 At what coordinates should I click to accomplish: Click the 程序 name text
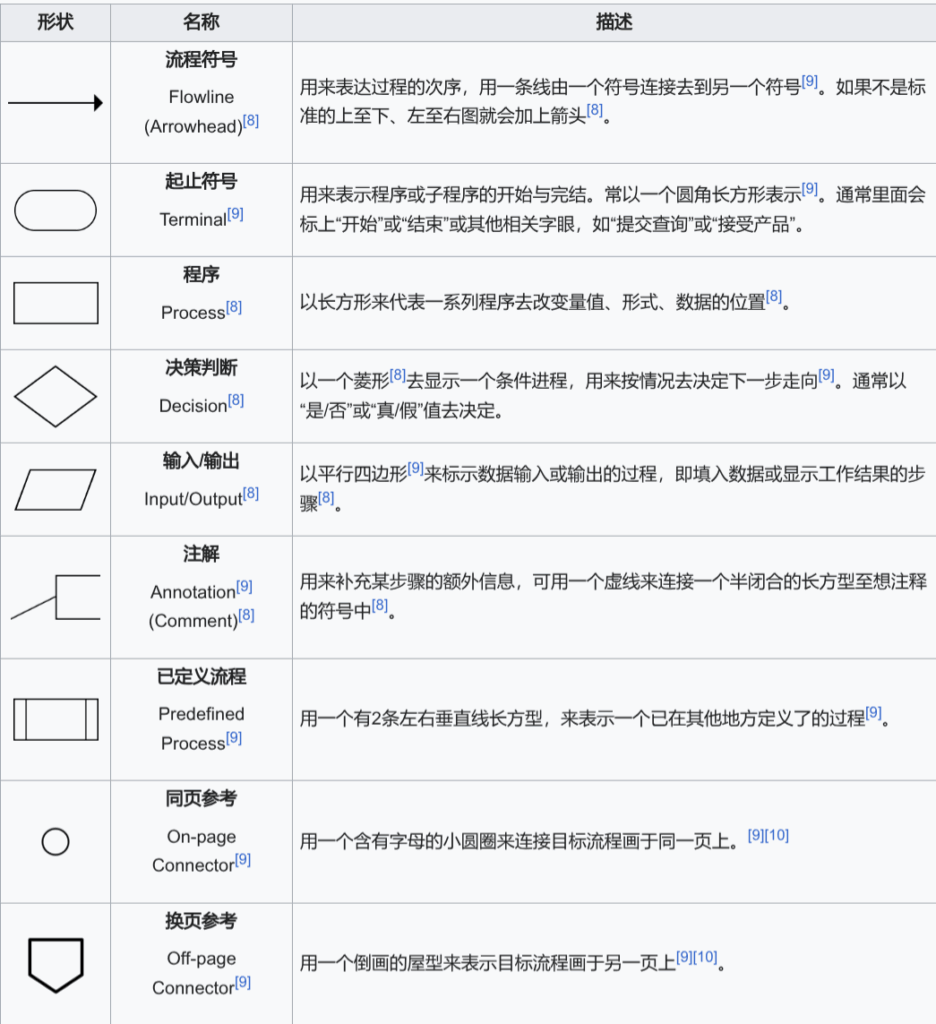point(201,274)
